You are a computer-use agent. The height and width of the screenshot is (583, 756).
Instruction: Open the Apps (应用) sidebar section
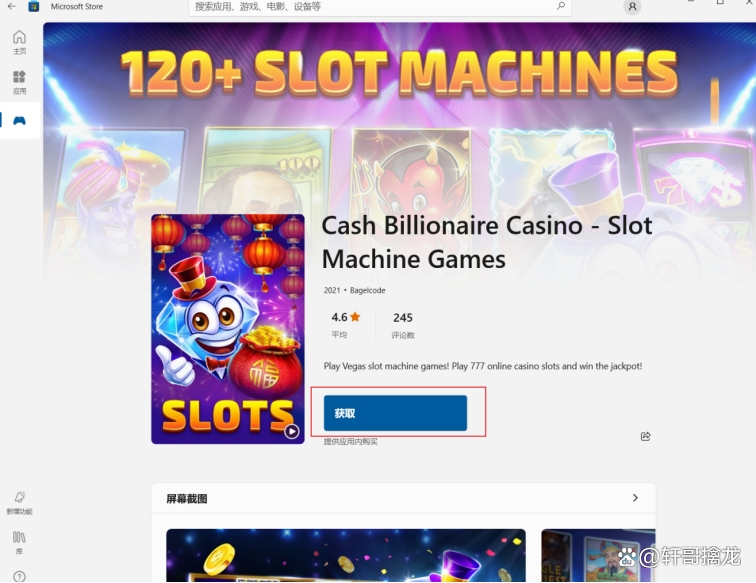(x=19, y=82)
